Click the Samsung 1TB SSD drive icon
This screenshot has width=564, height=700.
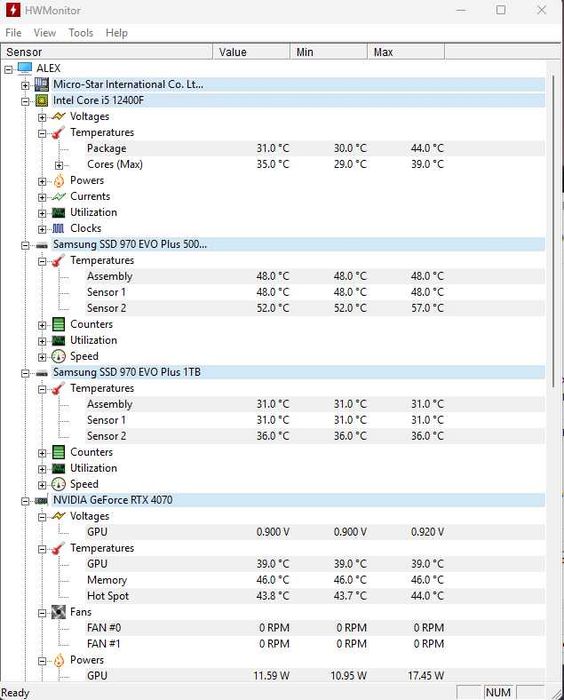coord(42,373)
